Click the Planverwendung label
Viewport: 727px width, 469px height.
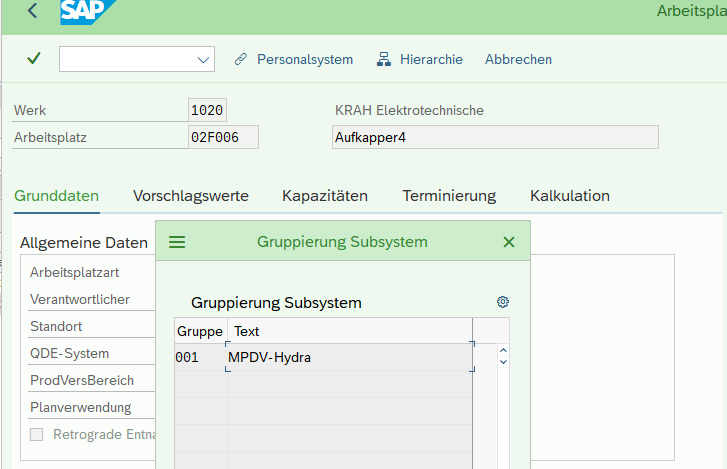point(81,407)
